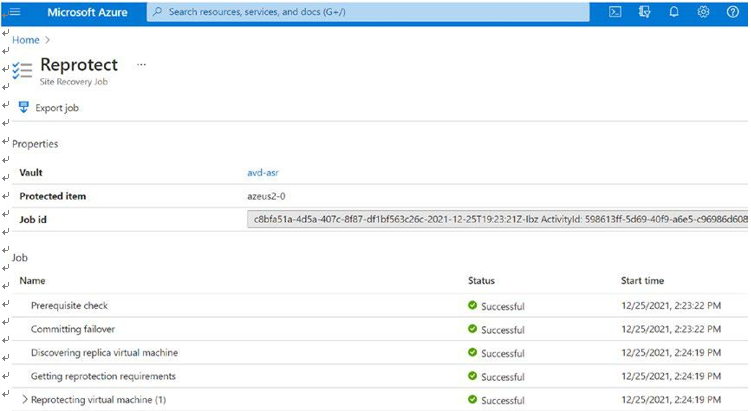Click the Reprotect job checklist icon
The height and width of the screenshot is (411, 751).
(x=22, y=70)
